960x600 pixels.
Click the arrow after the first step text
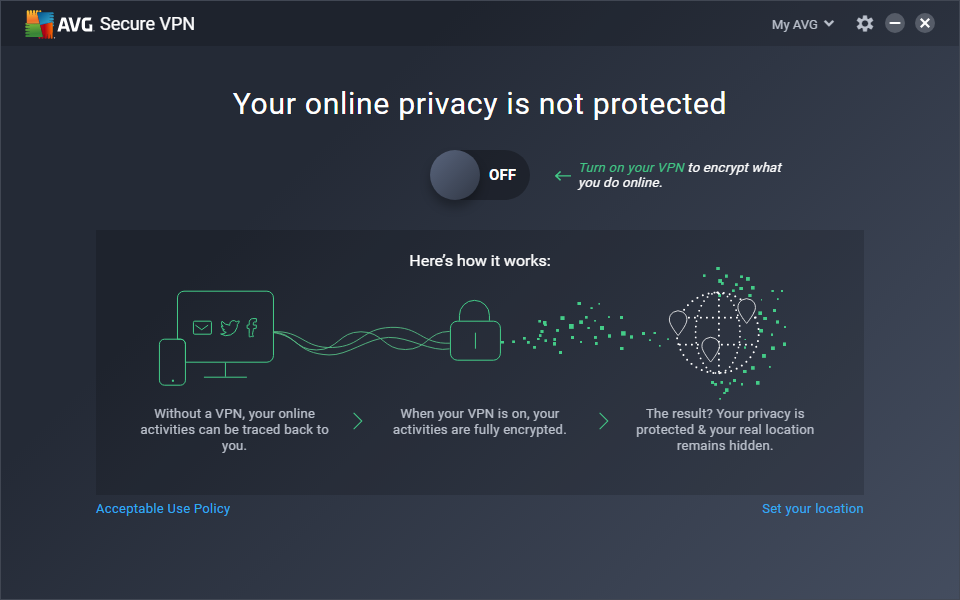[x=357, y=421]
